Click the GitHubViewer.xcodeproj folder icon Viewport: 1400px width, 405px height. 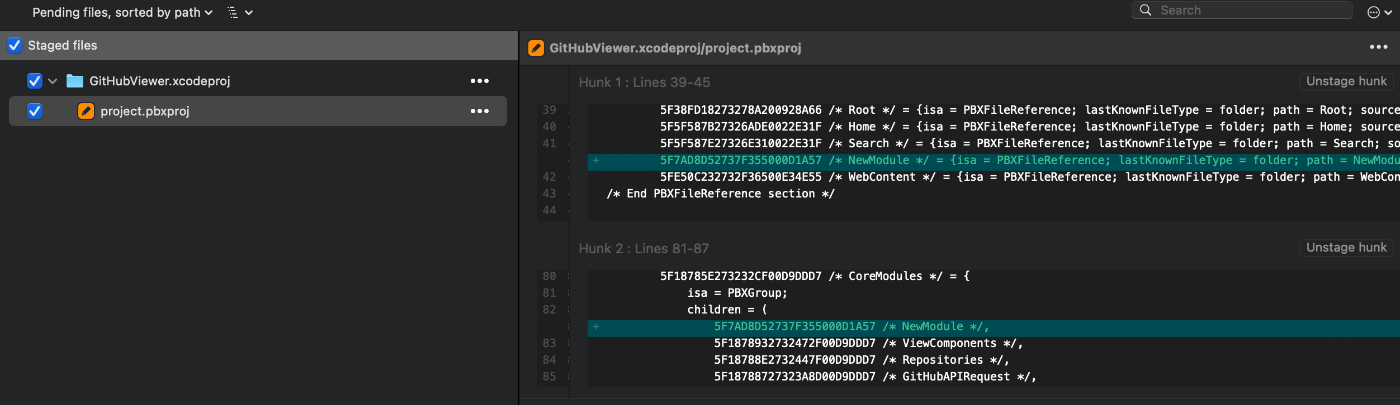click(75, 81)
